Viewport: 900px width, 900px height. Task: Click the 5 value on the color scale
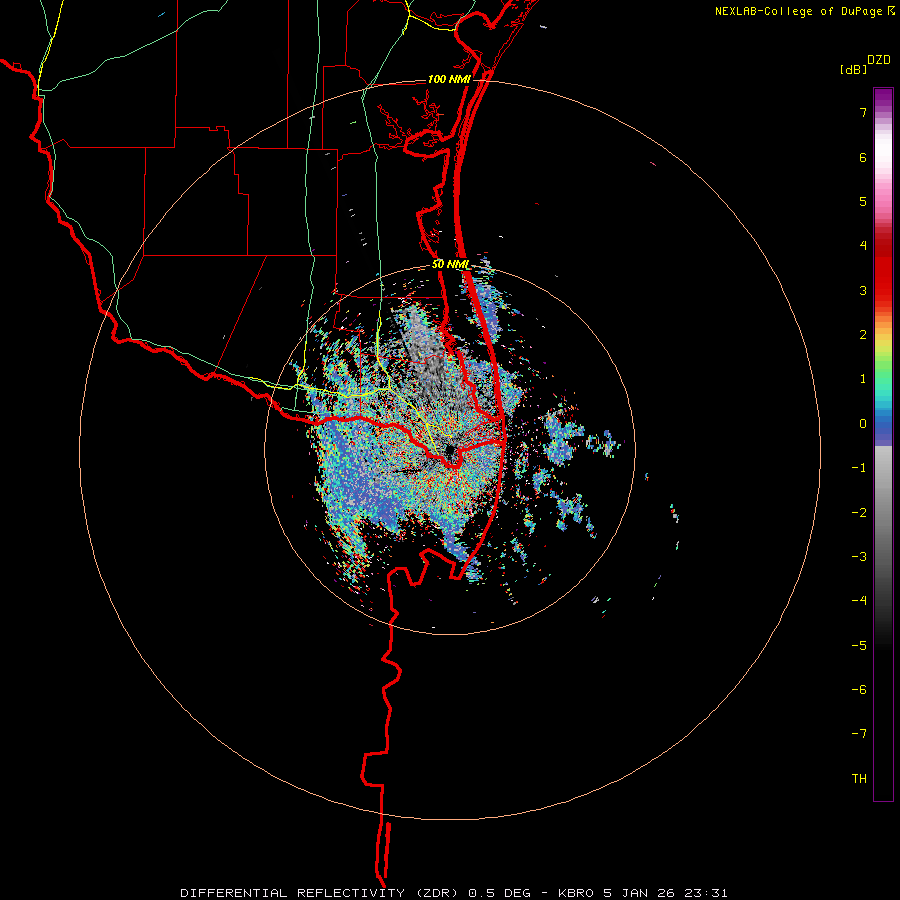pos(863,201)
